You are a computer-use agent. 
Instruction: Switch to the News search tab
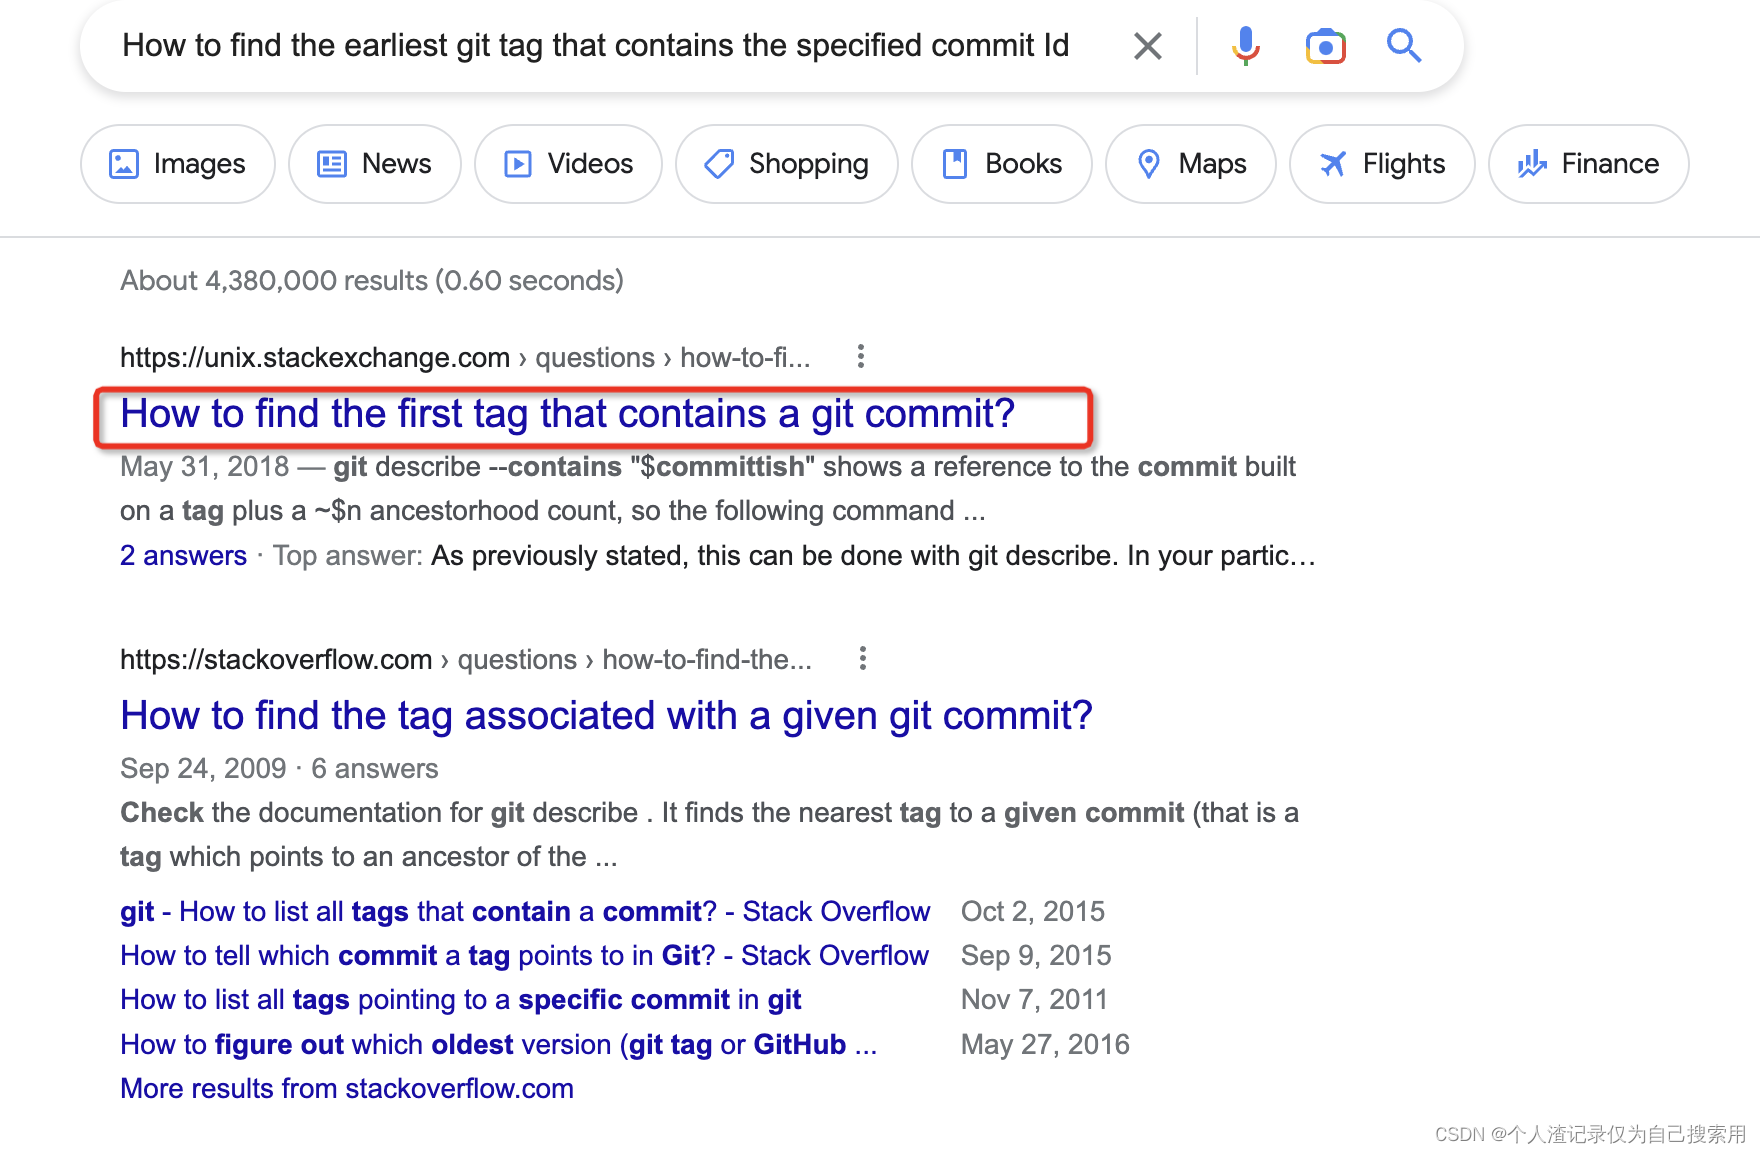click(x=374, y=163)
